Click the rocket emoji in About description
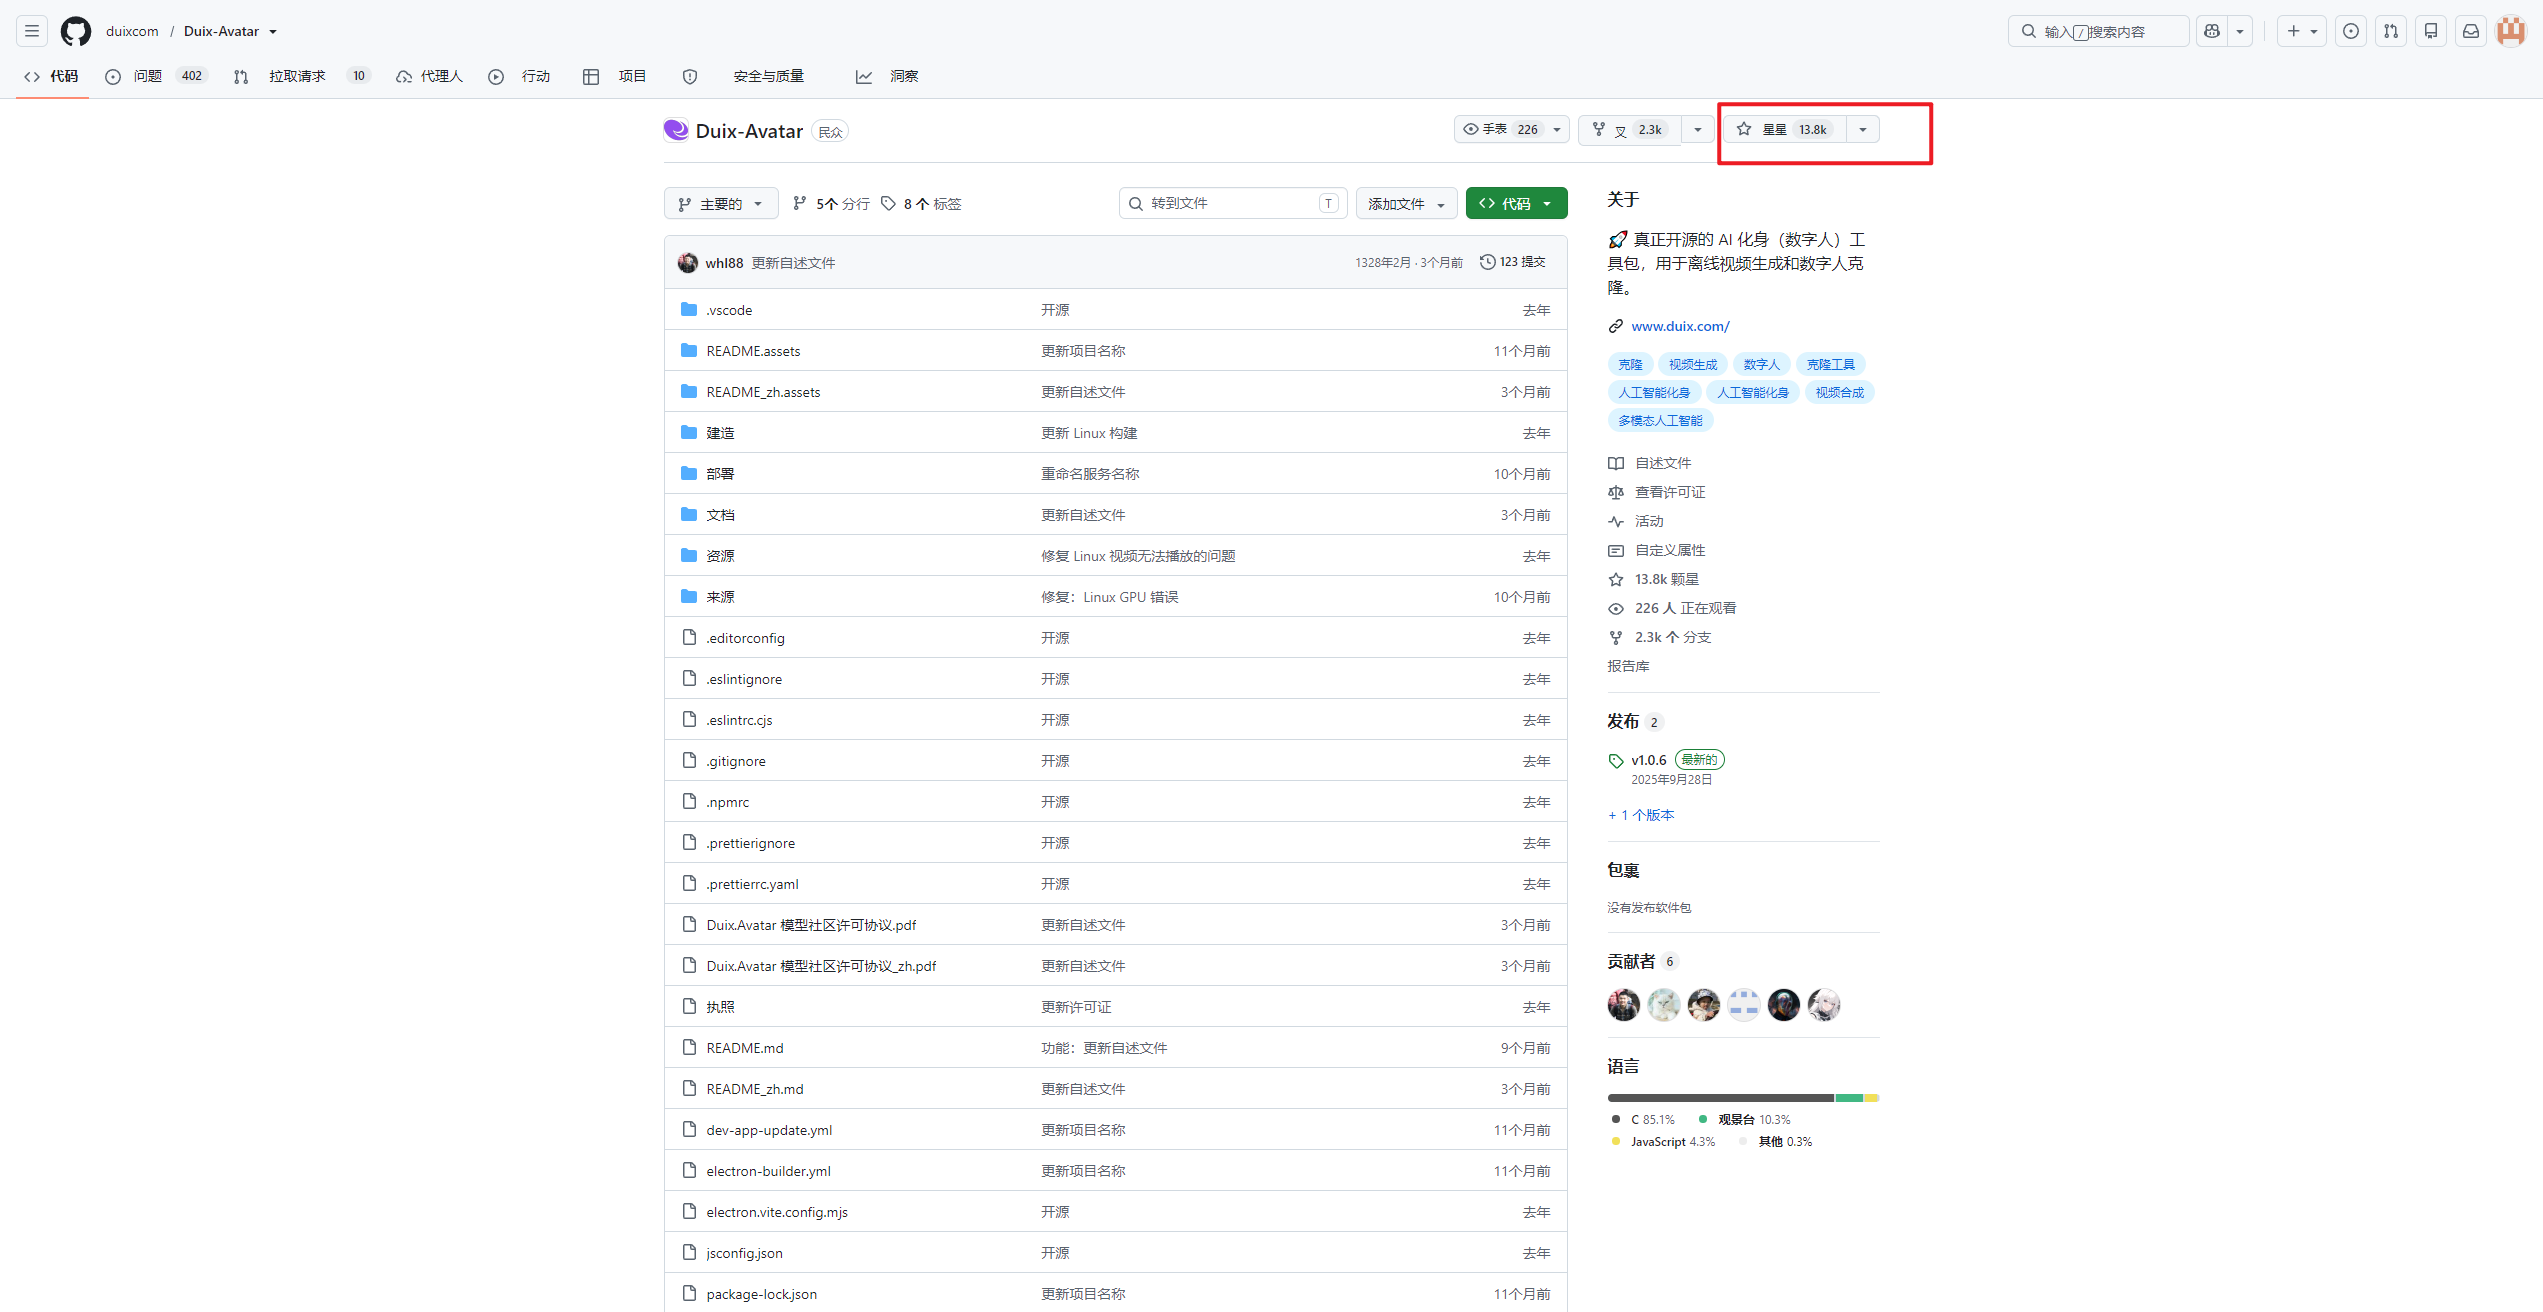This screenshot has width=2543, height=1312. [1618, 240]
